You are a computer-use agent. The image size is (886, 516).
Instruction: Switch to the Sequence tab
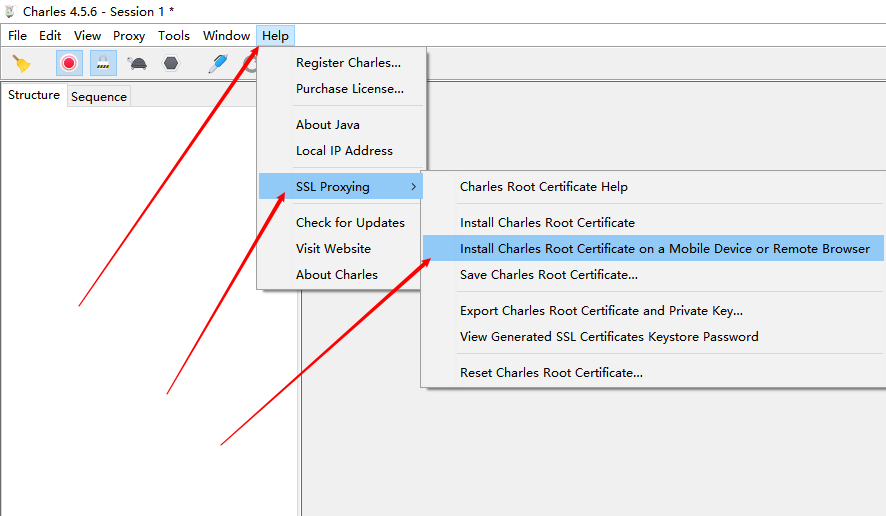99,96
